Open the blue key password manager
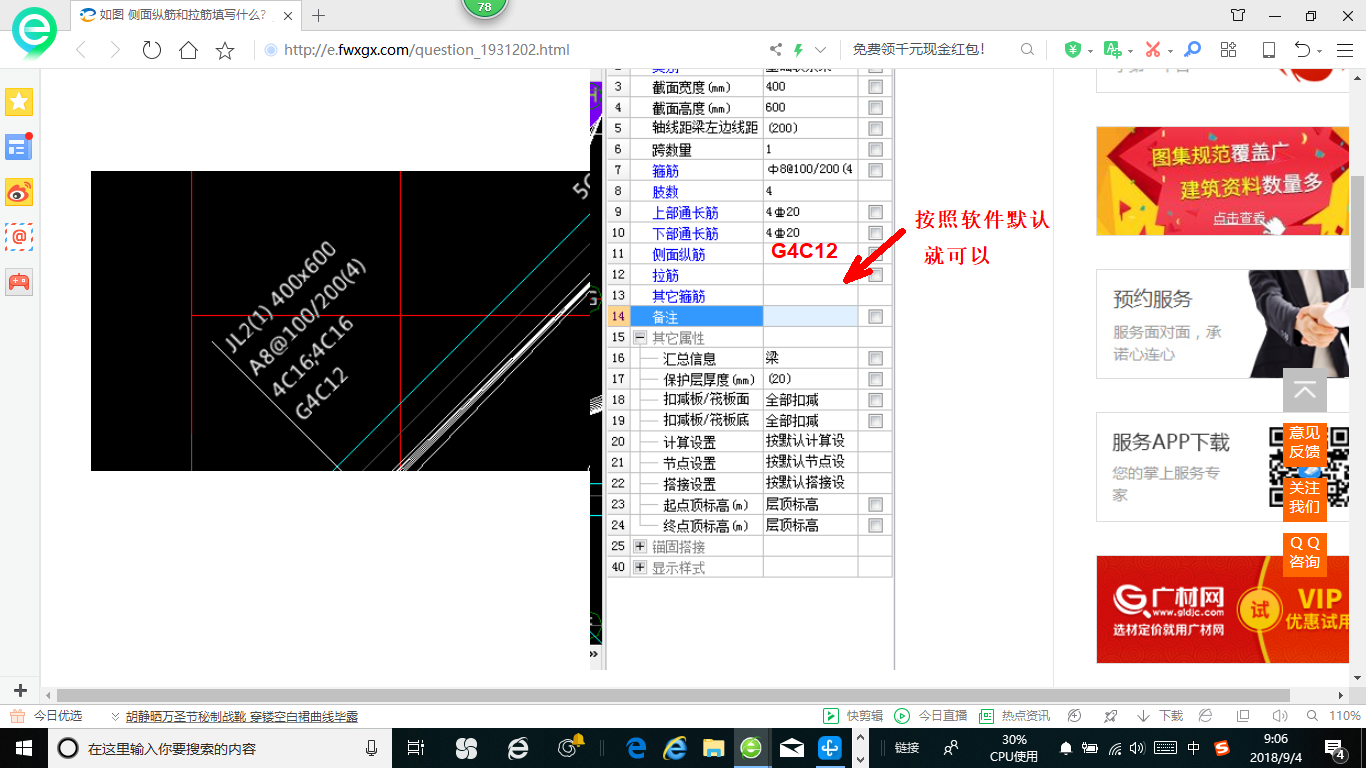Viewport: 1366px width, 768px height. [1191, 50]
